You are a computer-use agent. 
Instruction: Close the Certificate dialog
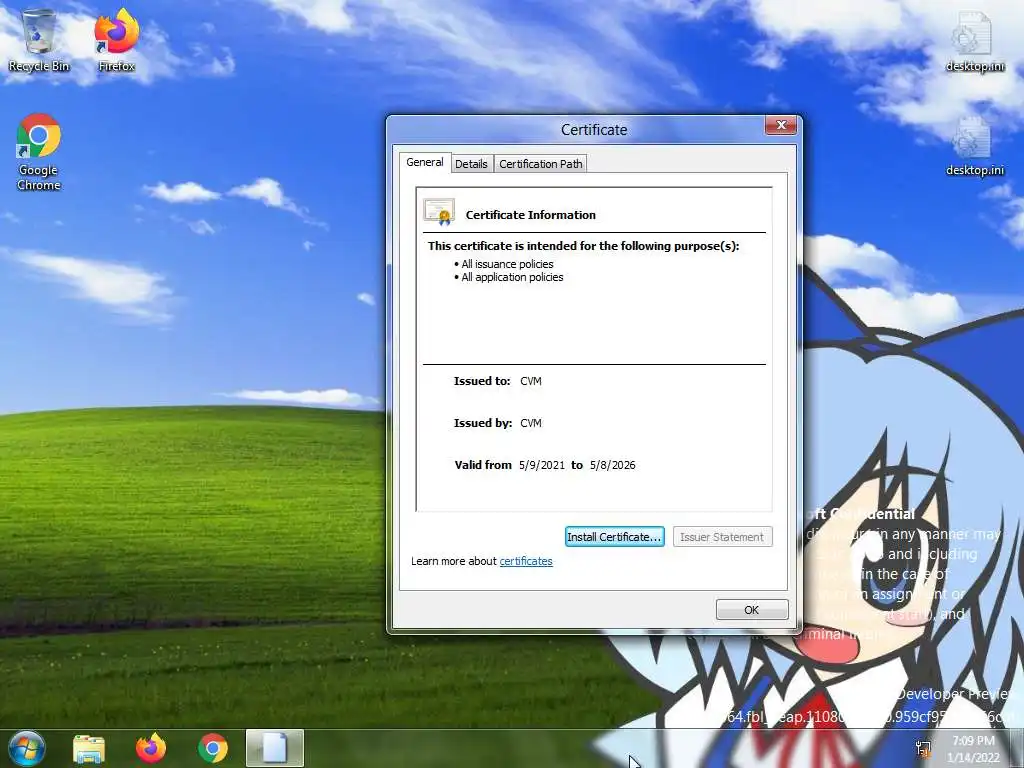pos(781,125)
